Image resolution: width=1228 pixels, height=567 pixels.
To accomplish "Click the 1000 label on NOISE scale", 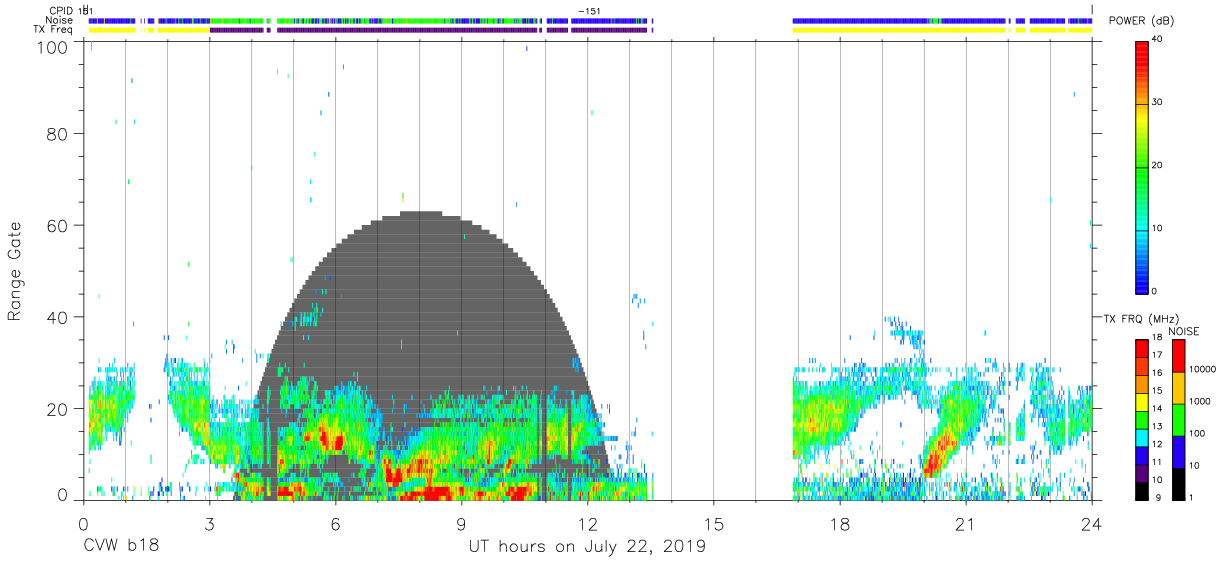I will [1200, 402].
